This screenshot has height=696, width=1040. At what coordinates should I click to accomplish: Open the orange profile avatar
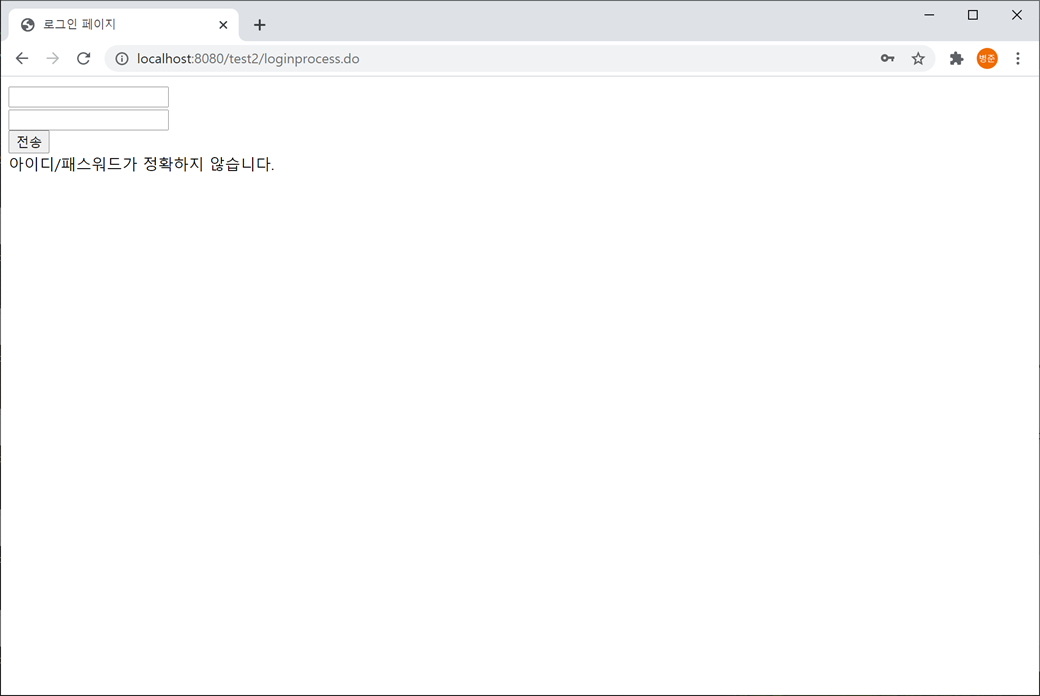tap(987, 58)
